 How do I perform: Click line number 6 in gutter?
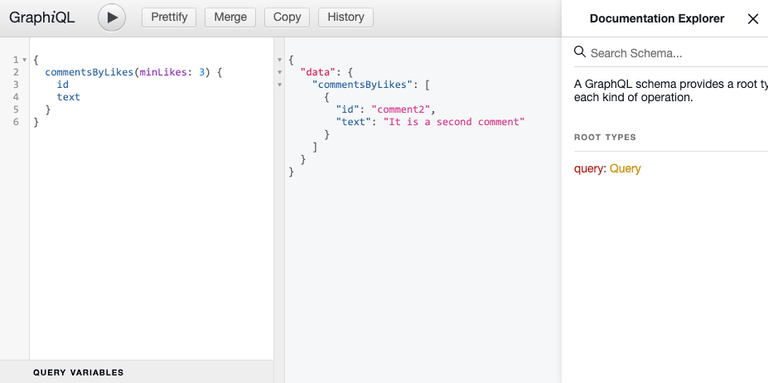[16, 121]
